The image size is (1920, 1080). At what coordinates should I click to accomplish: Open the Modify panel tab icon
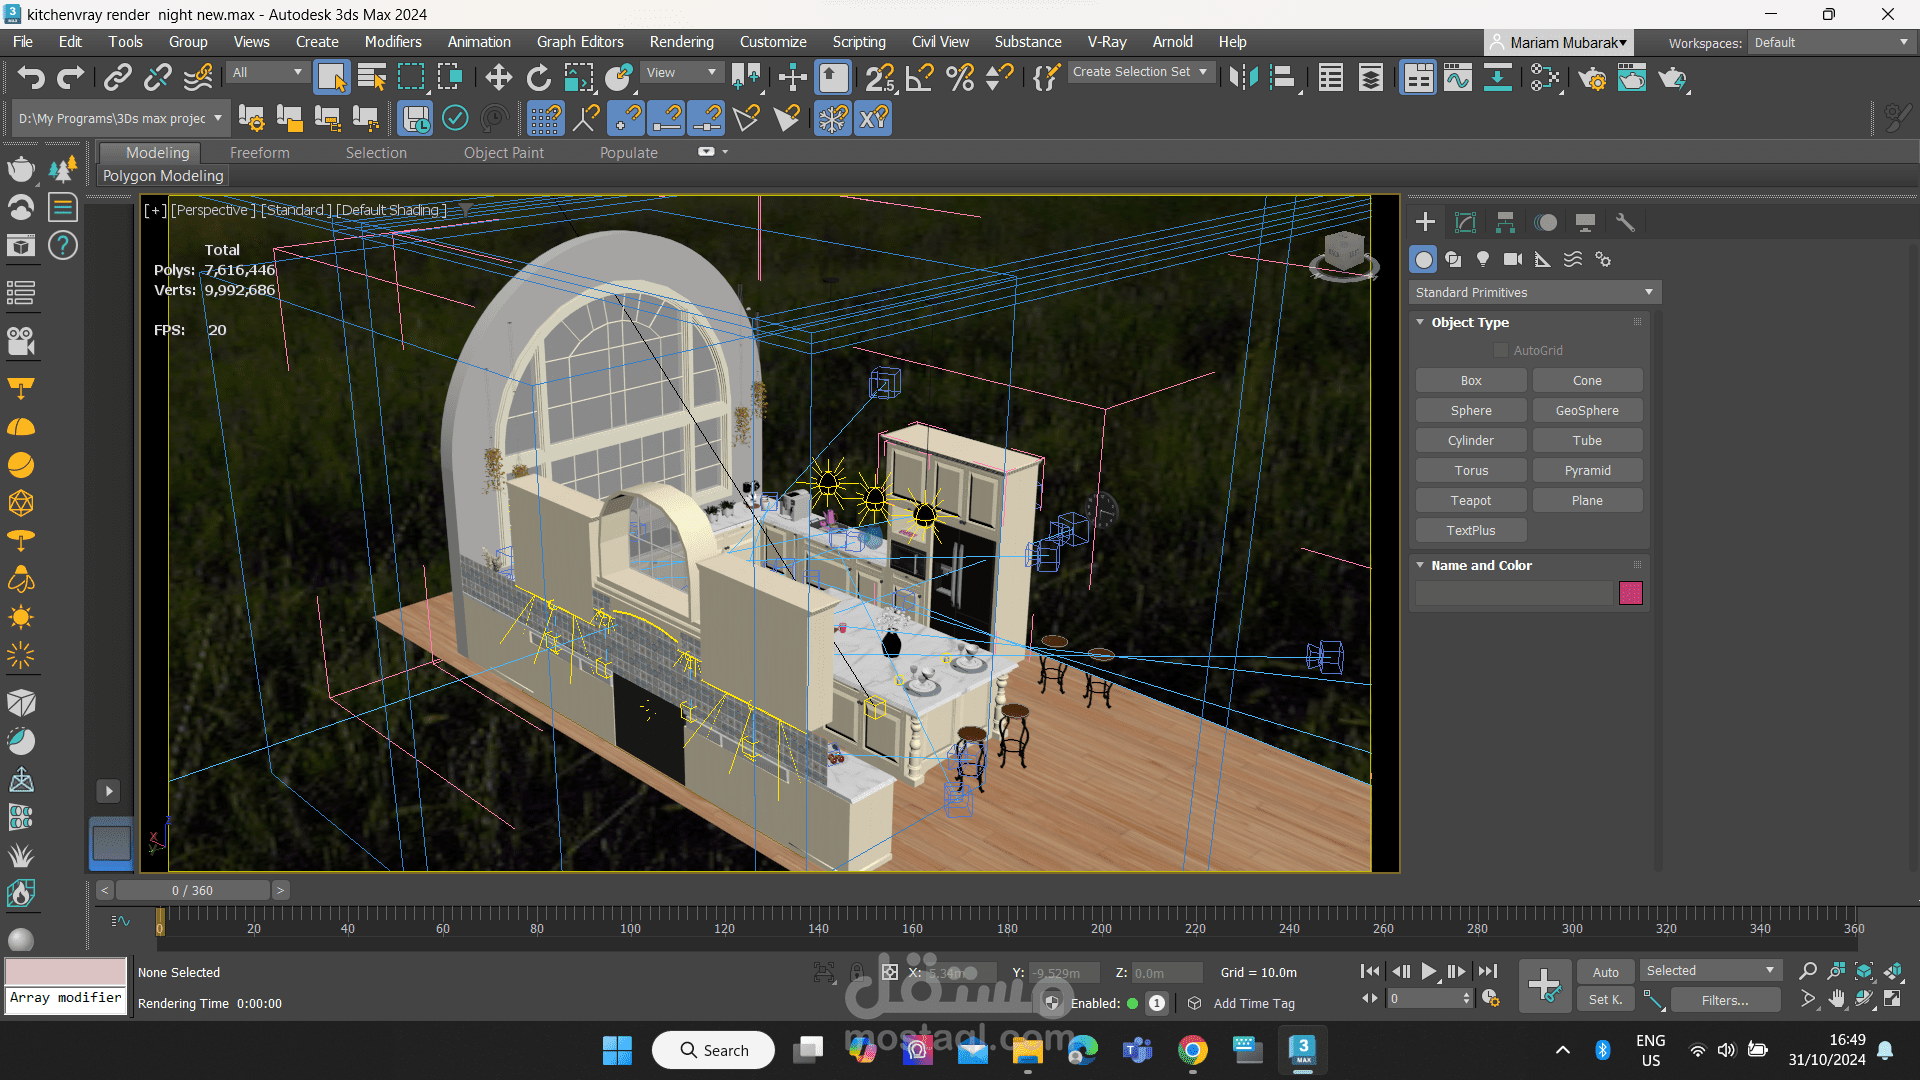pos(1465,222)
